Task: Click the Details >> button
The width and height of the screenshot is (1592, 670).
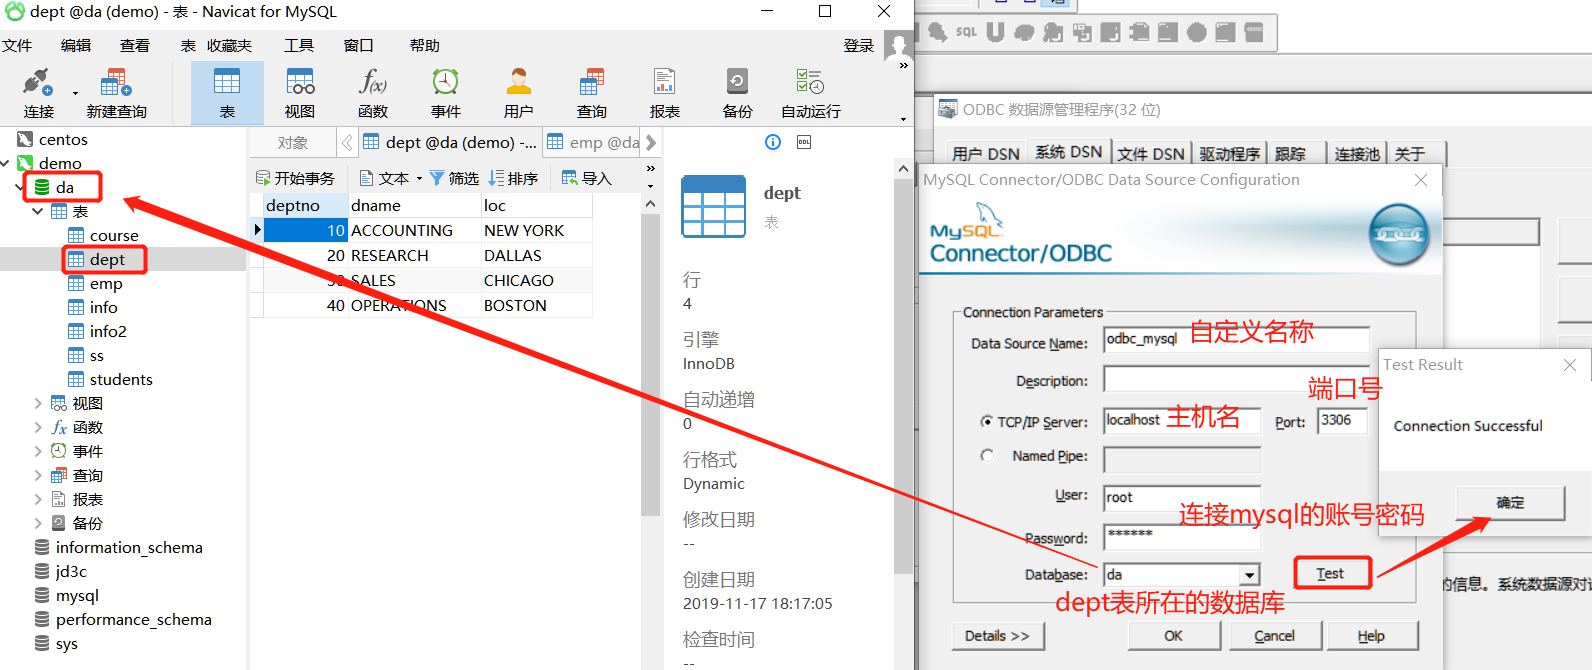Action: [997, 636]
